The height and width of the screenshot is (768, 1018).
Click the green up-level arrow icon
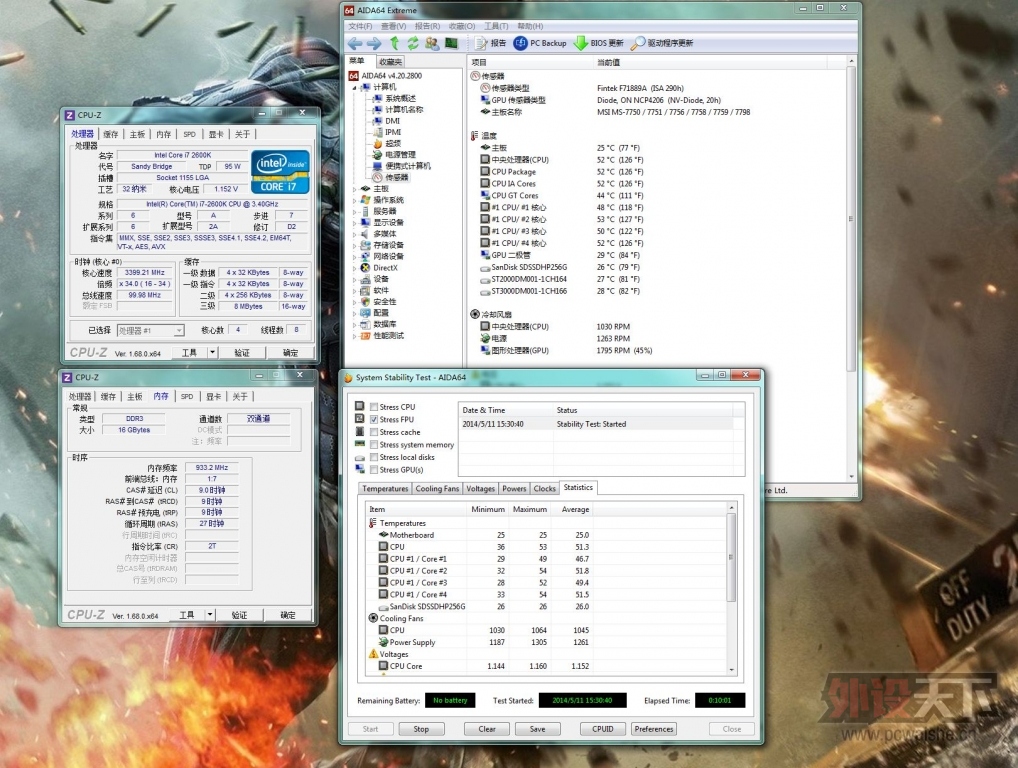click(394, 43)
